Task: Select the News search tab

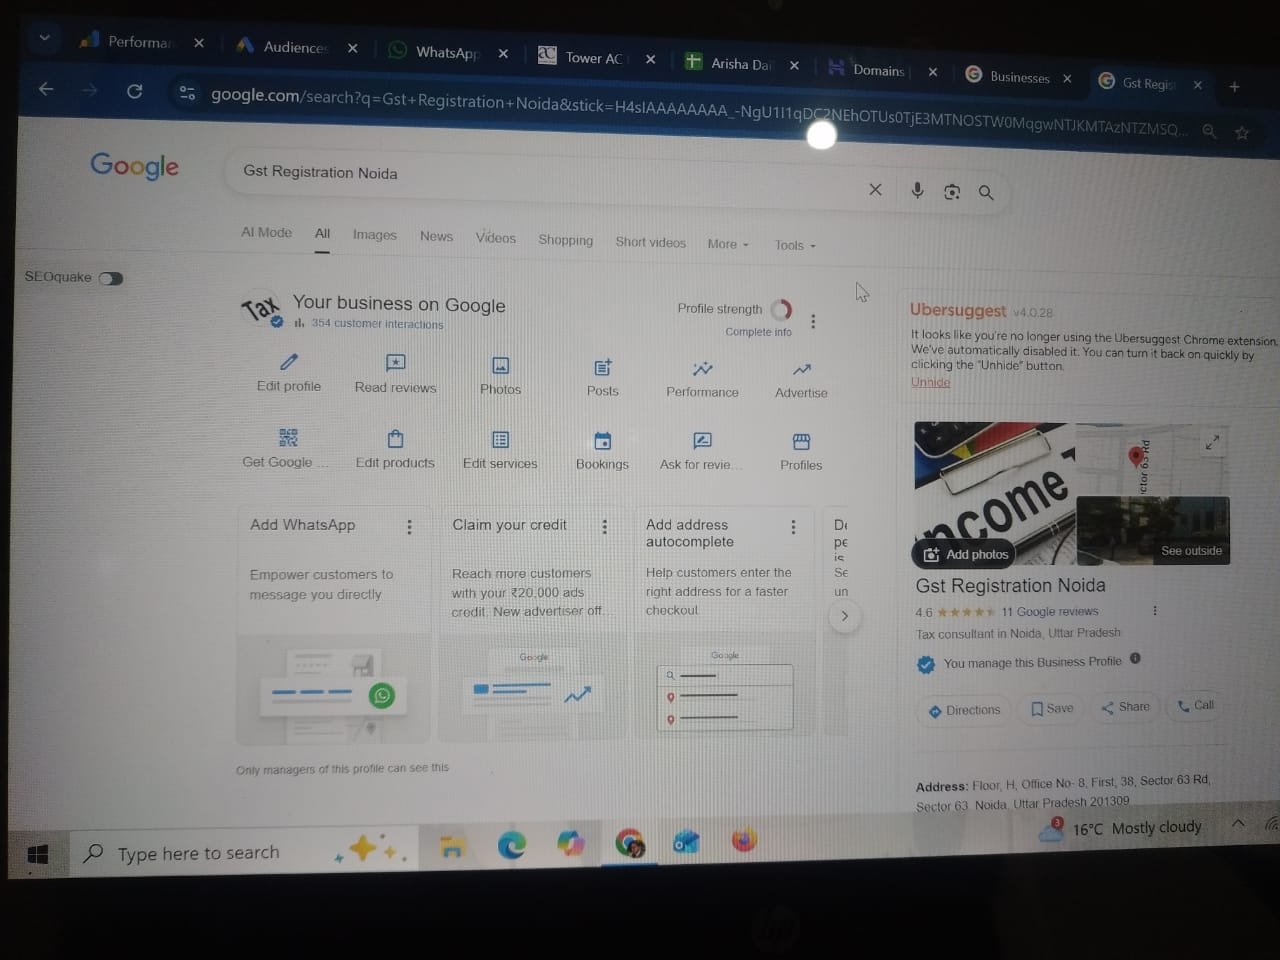Action: click(x=436, y=236)
